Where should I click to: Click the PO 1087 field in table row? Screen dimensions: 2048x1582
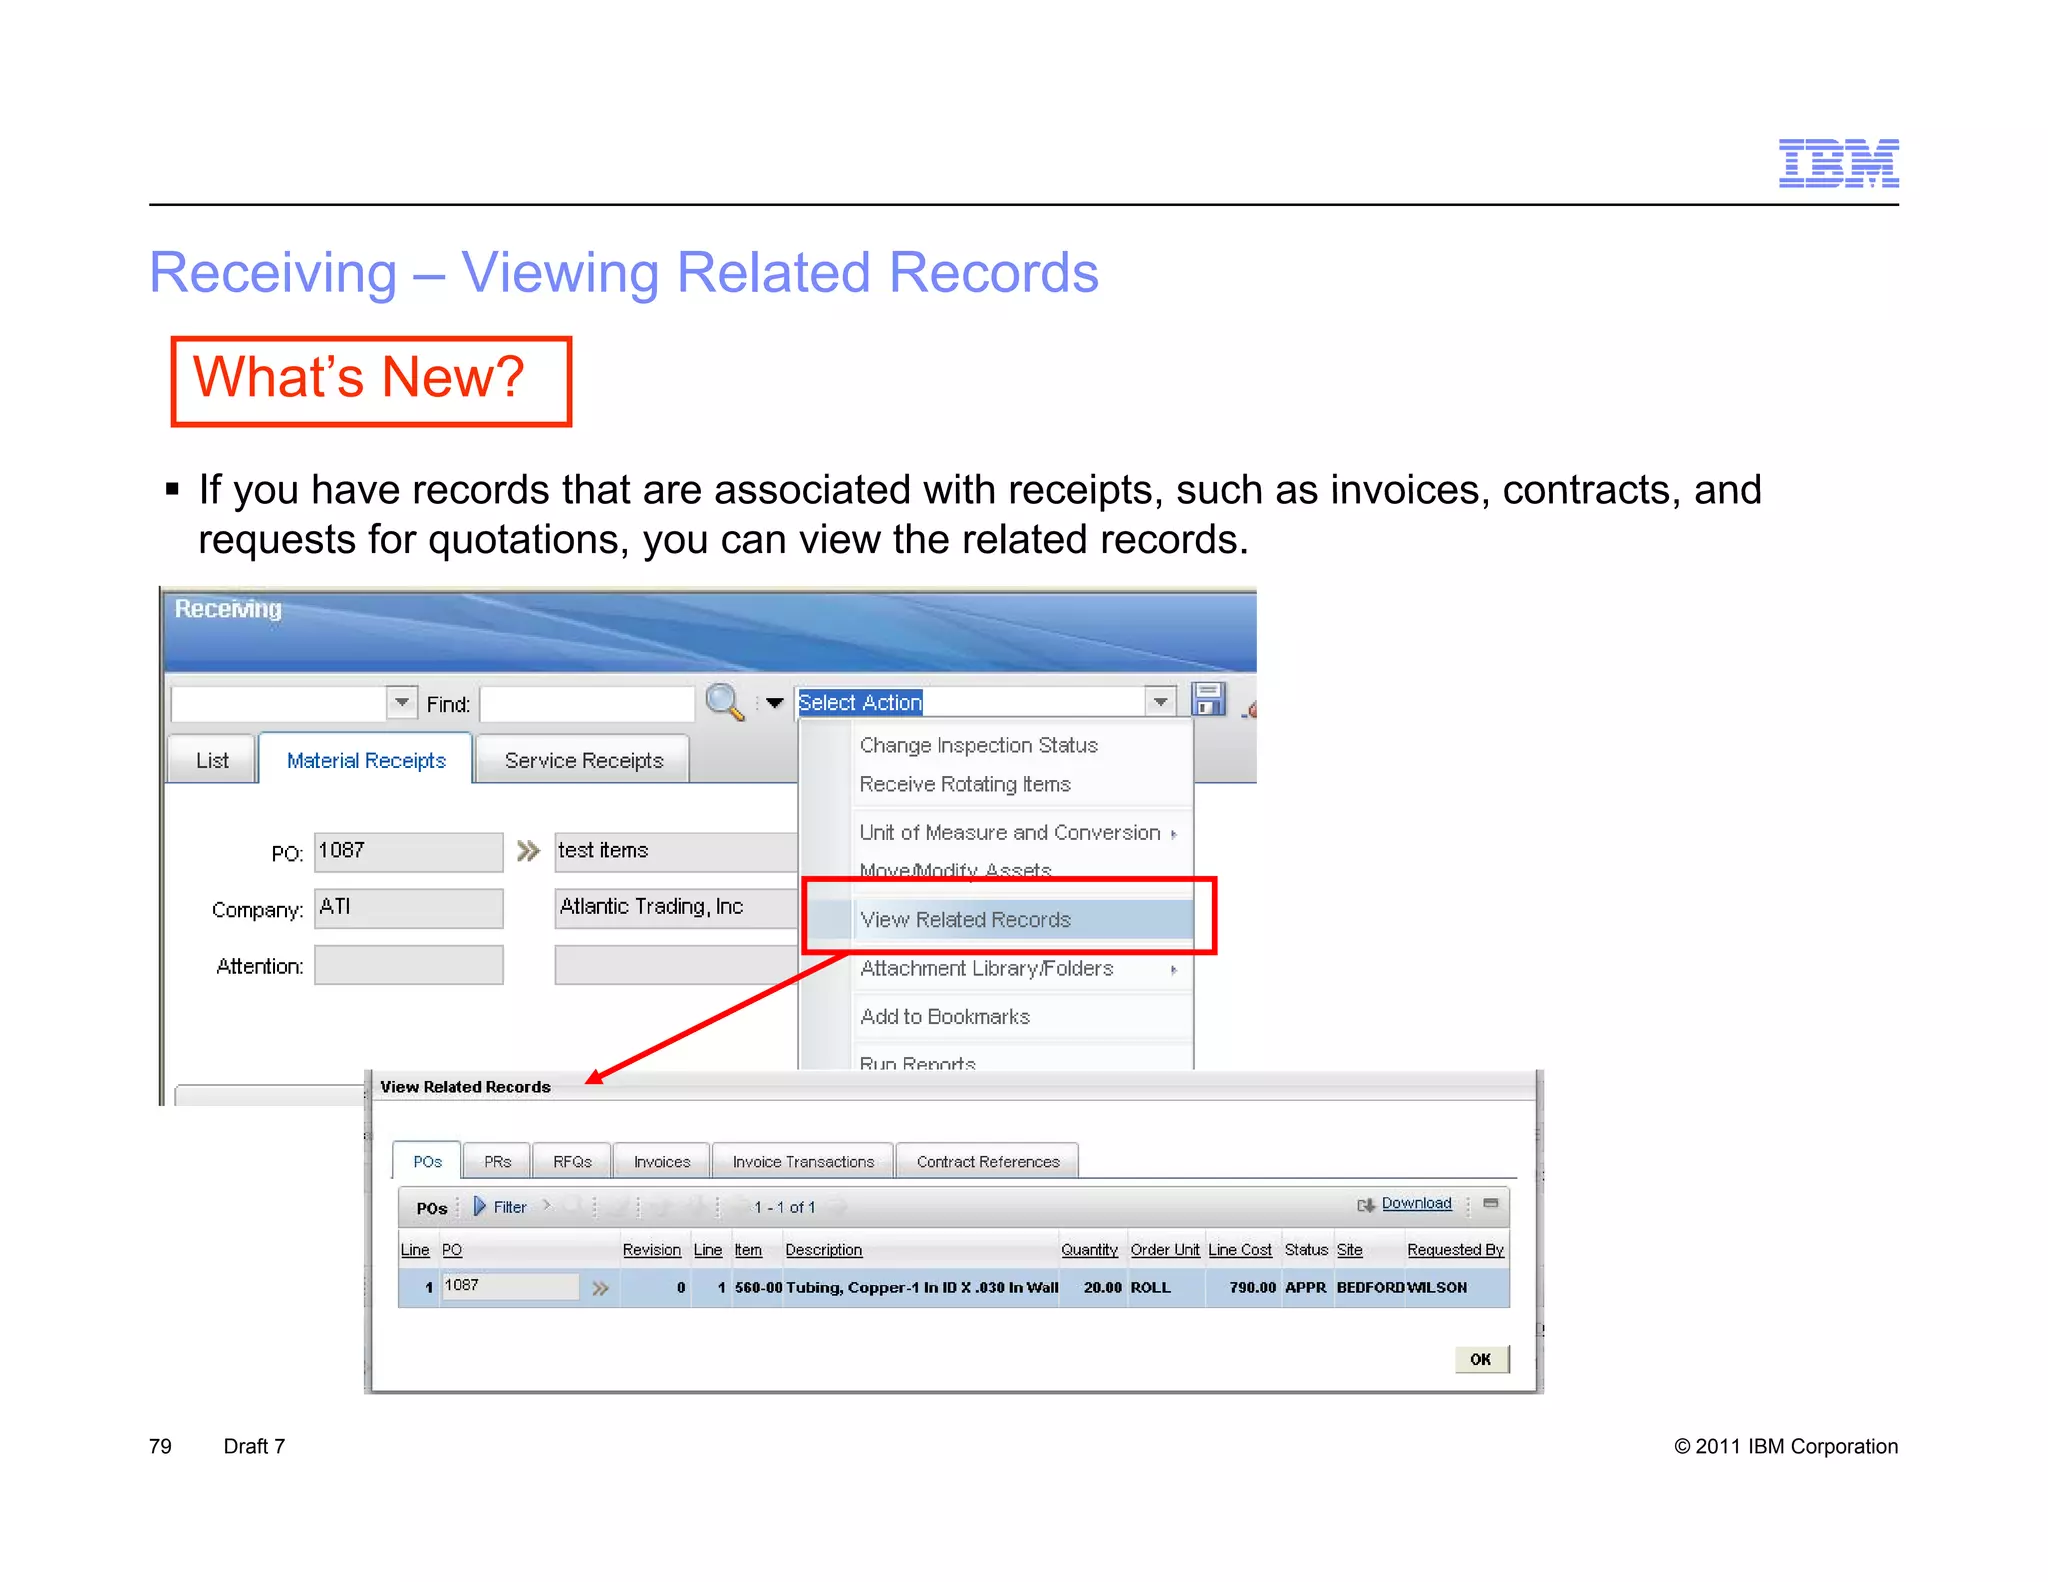pos(510,1286)
